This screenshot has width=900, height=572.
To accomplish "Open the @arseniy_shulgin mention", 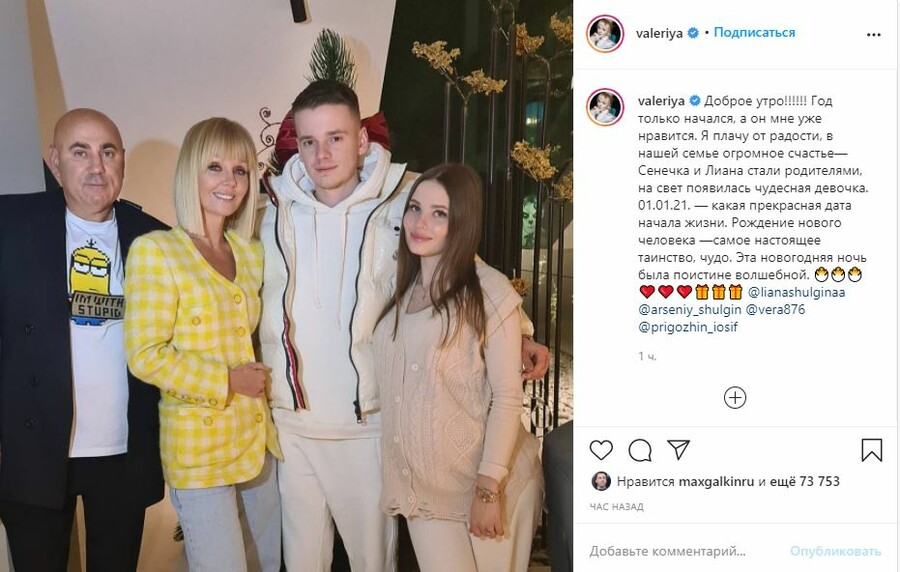I will pos(689,310).
